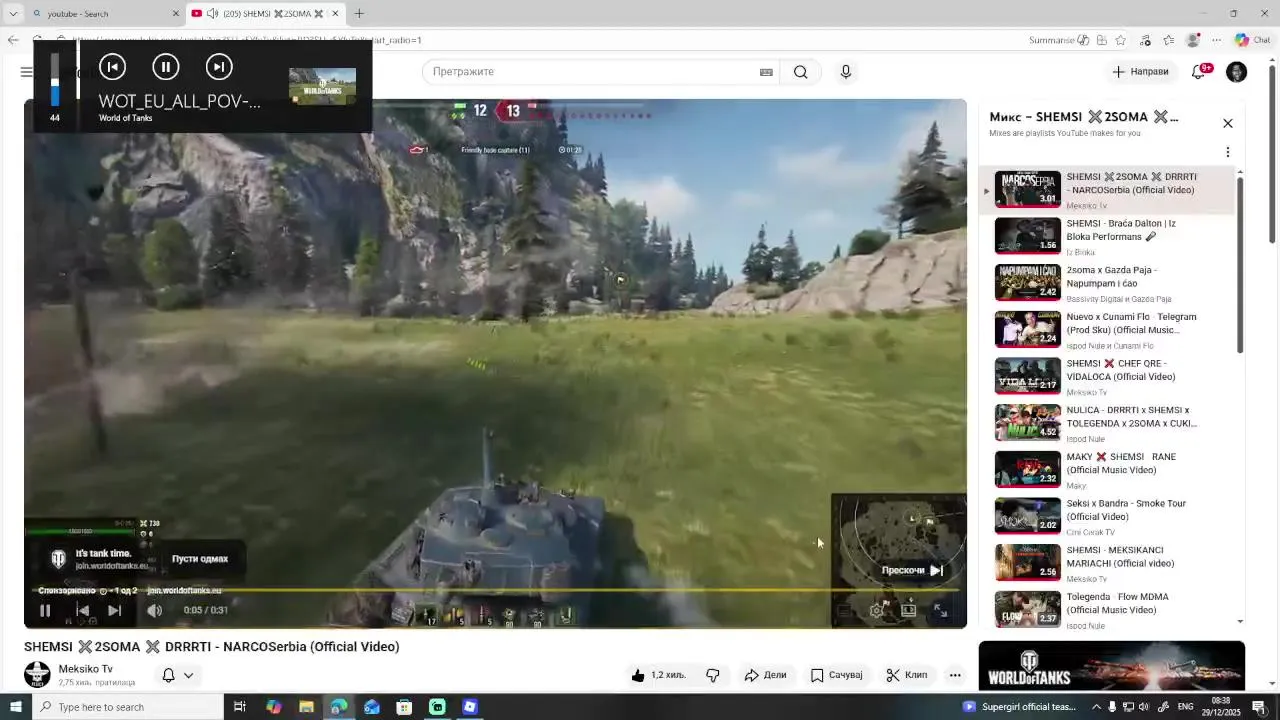Image resolution: width=1280 pixels, height=720 pixels.
Task: Open video player settings gear
Action: (877, 610)
